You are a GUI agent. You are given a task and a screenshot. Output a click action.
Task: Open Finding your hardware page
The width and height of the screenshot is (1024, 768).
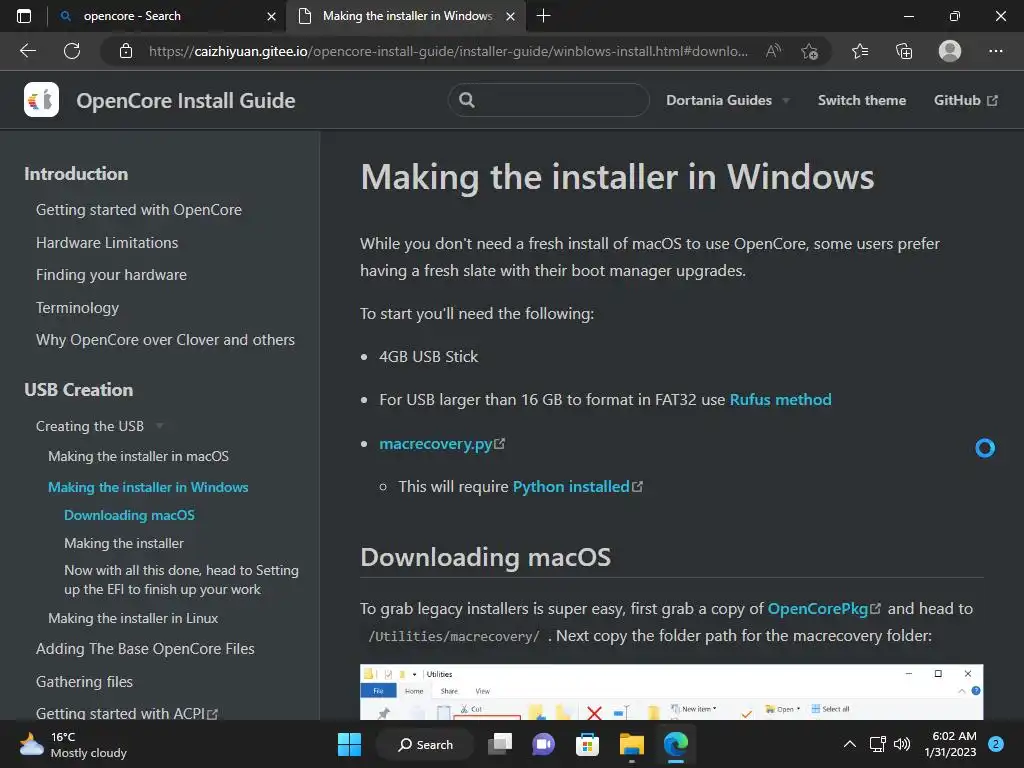(x=111, y=275)
